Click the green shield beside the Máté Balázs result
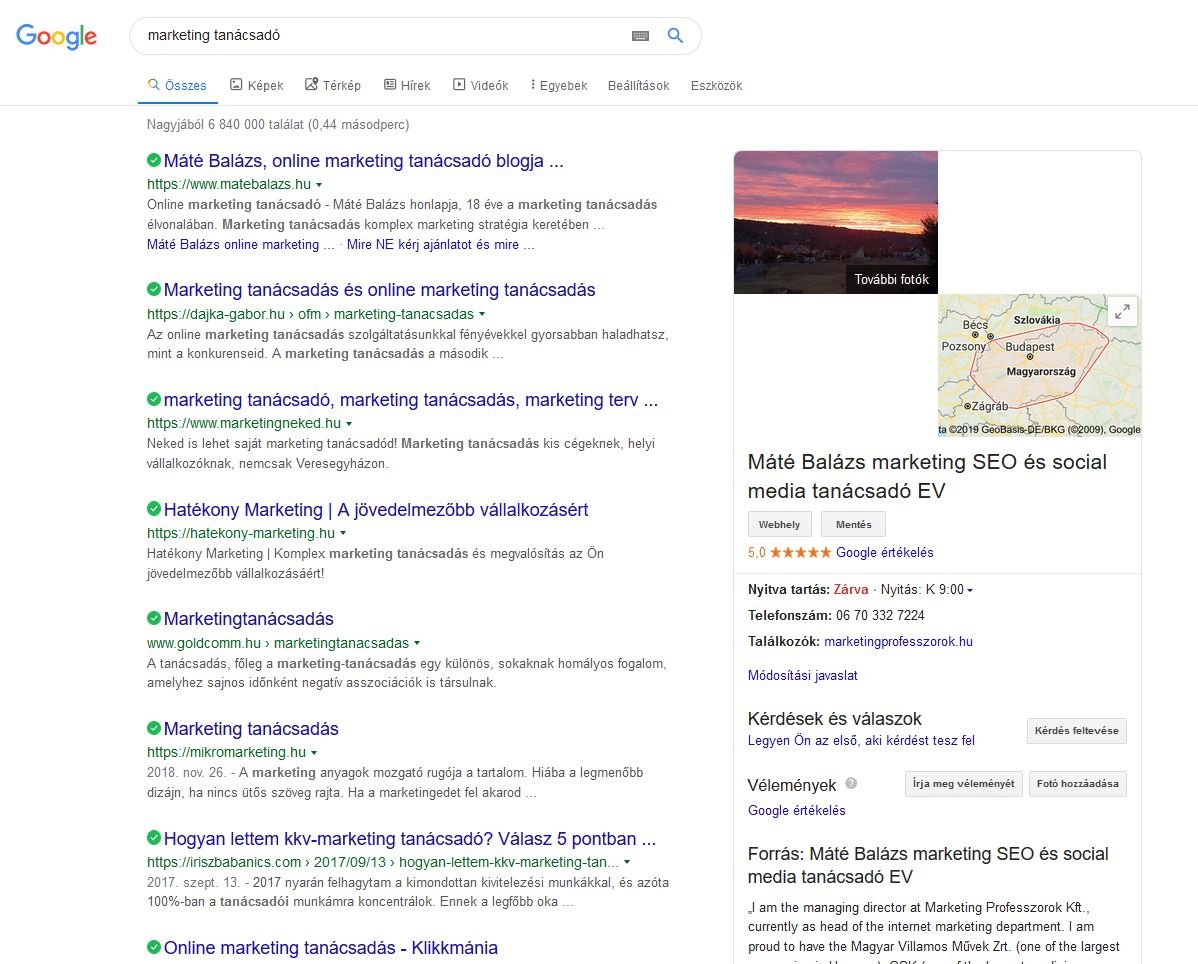 pos(154,160)
